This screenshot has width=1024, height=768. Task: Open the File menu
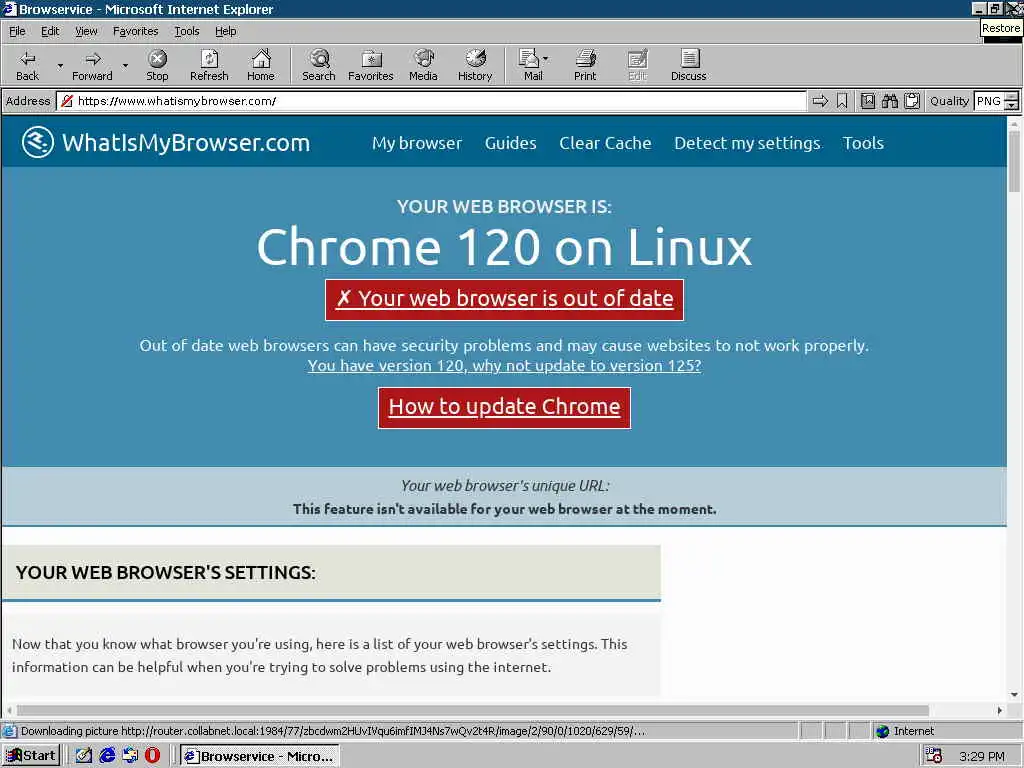pyautogui.click(x=17, y=31)
